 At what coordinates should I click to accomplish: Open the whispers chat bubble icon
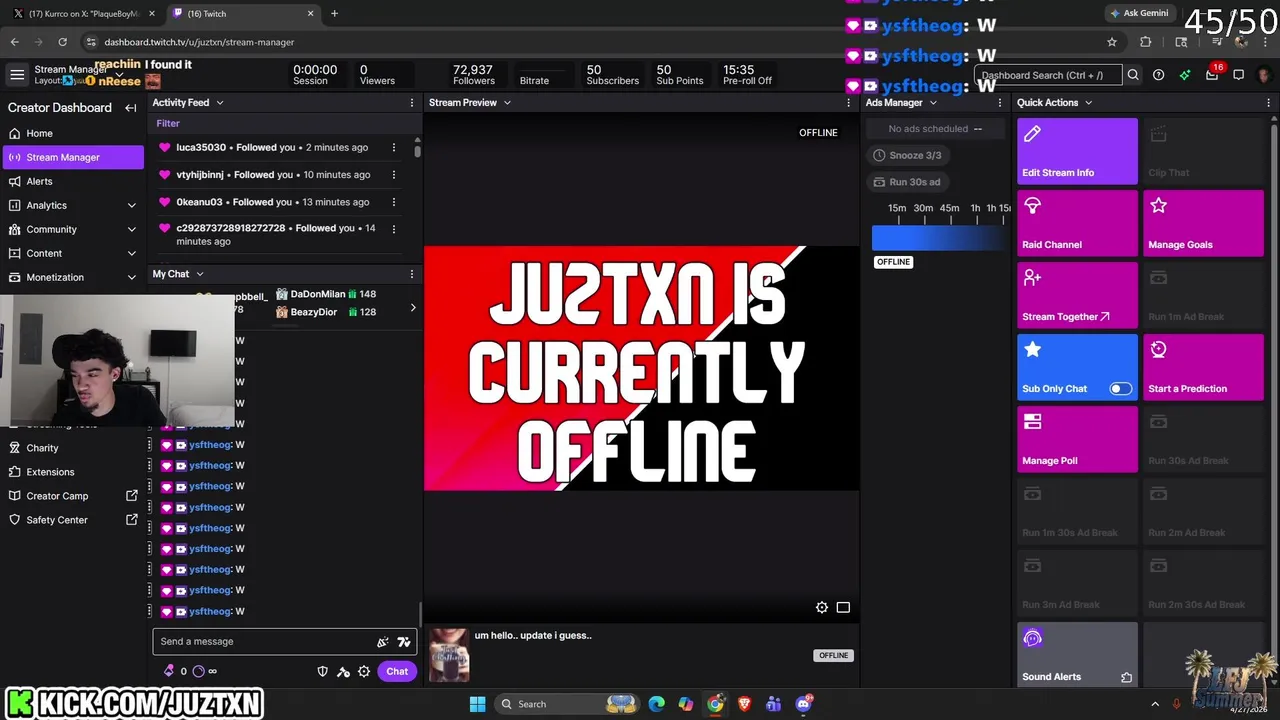tap(1238, 75)
